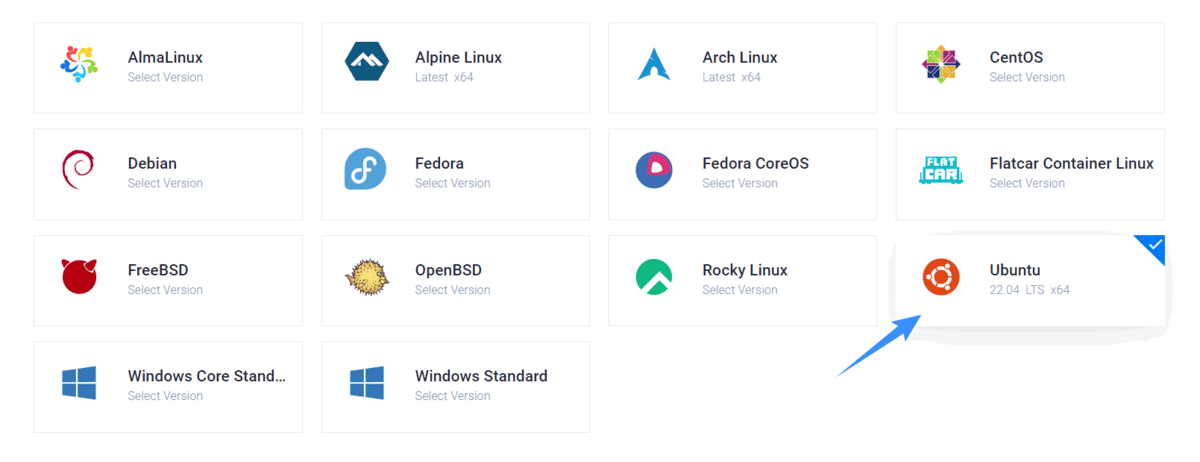Viewport: 1200px width, 462px height.
Task: Click the OpenBSD pufferfish logo
Action: (366, 276)
